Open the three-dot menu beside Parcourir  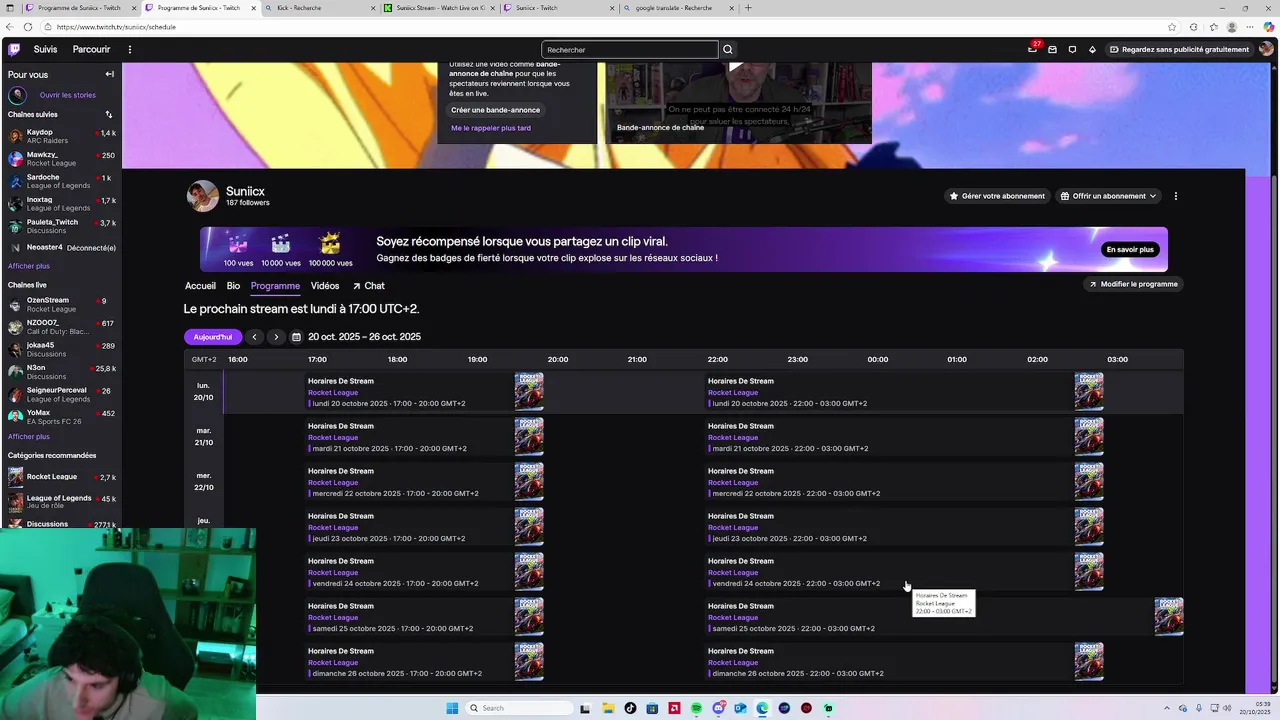pos(129,49)
